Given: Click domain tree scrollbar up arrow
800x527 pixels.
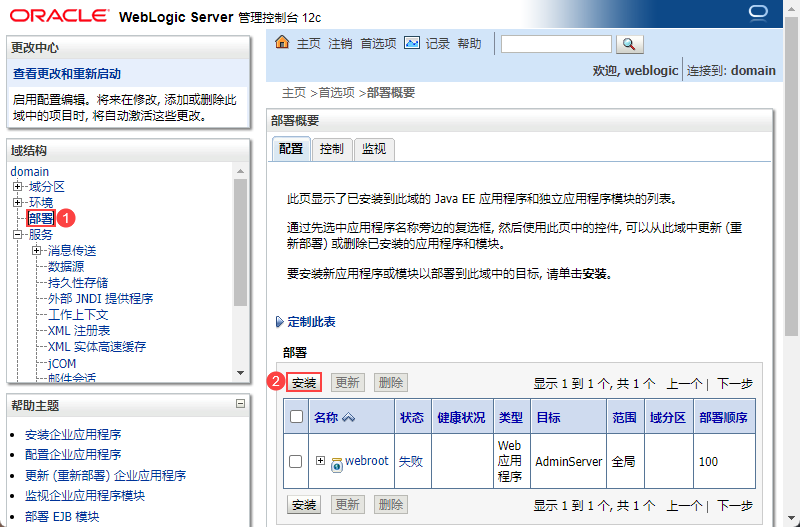Looking at the screenshot, I should pyautogui.click(x=241, y=171).
